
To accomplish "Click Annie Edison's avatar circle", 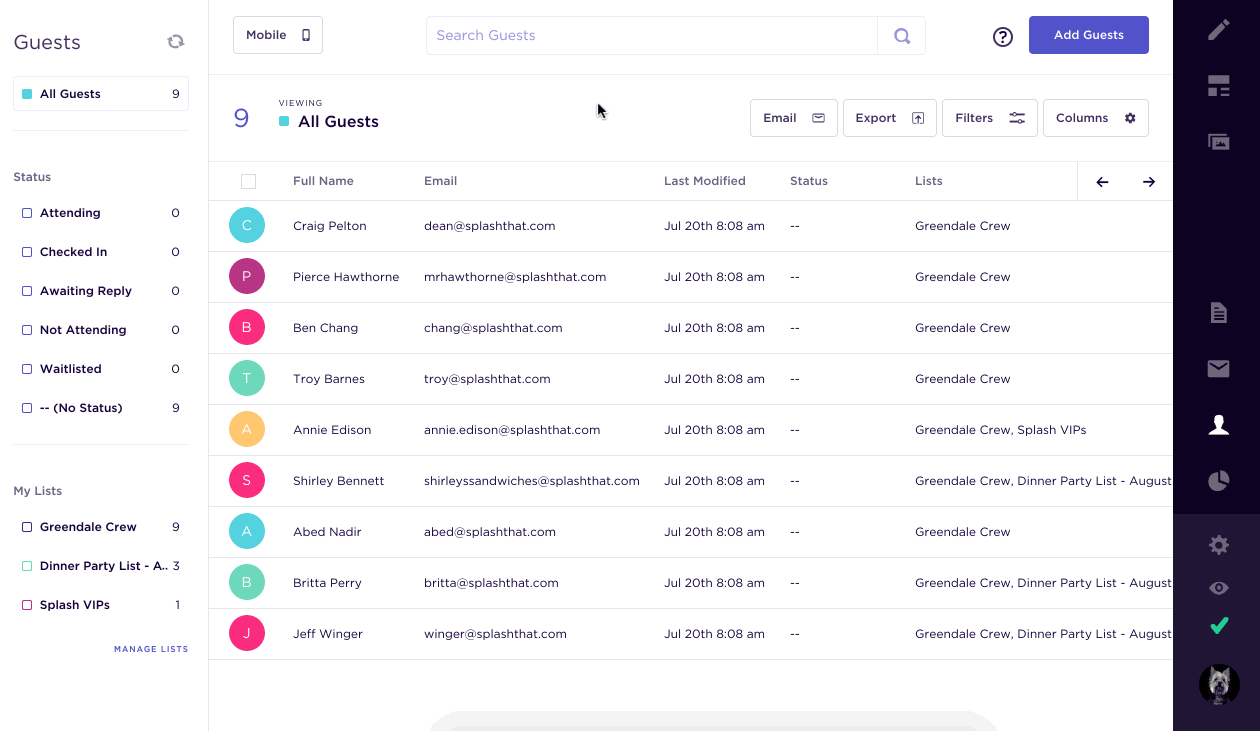I will pos(247,430).
